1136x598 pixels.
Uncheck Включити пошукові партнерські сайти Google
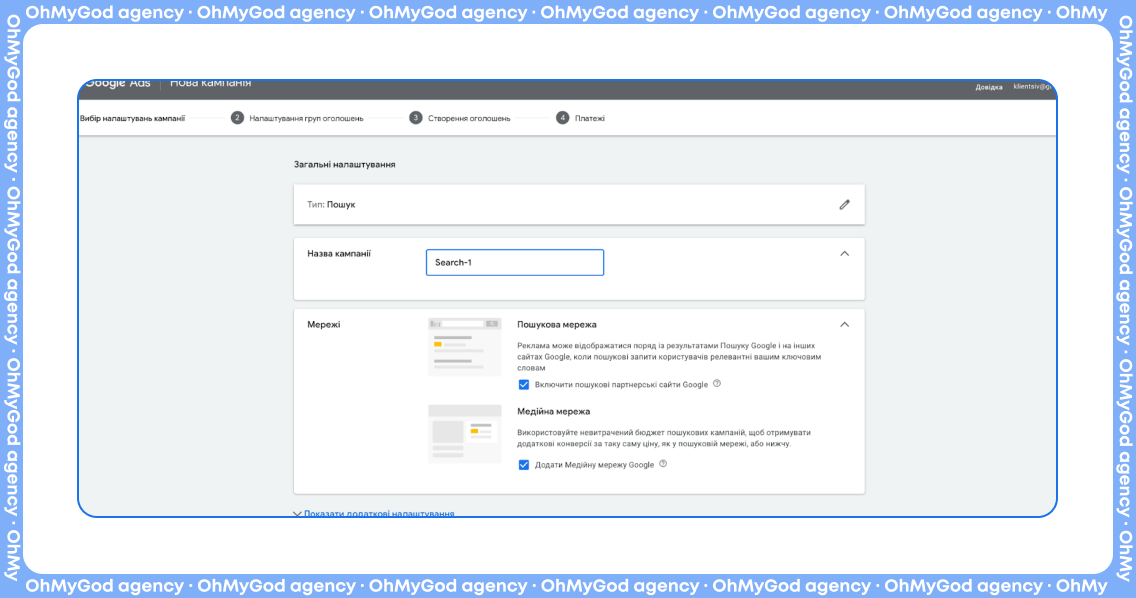coord(524,385)
